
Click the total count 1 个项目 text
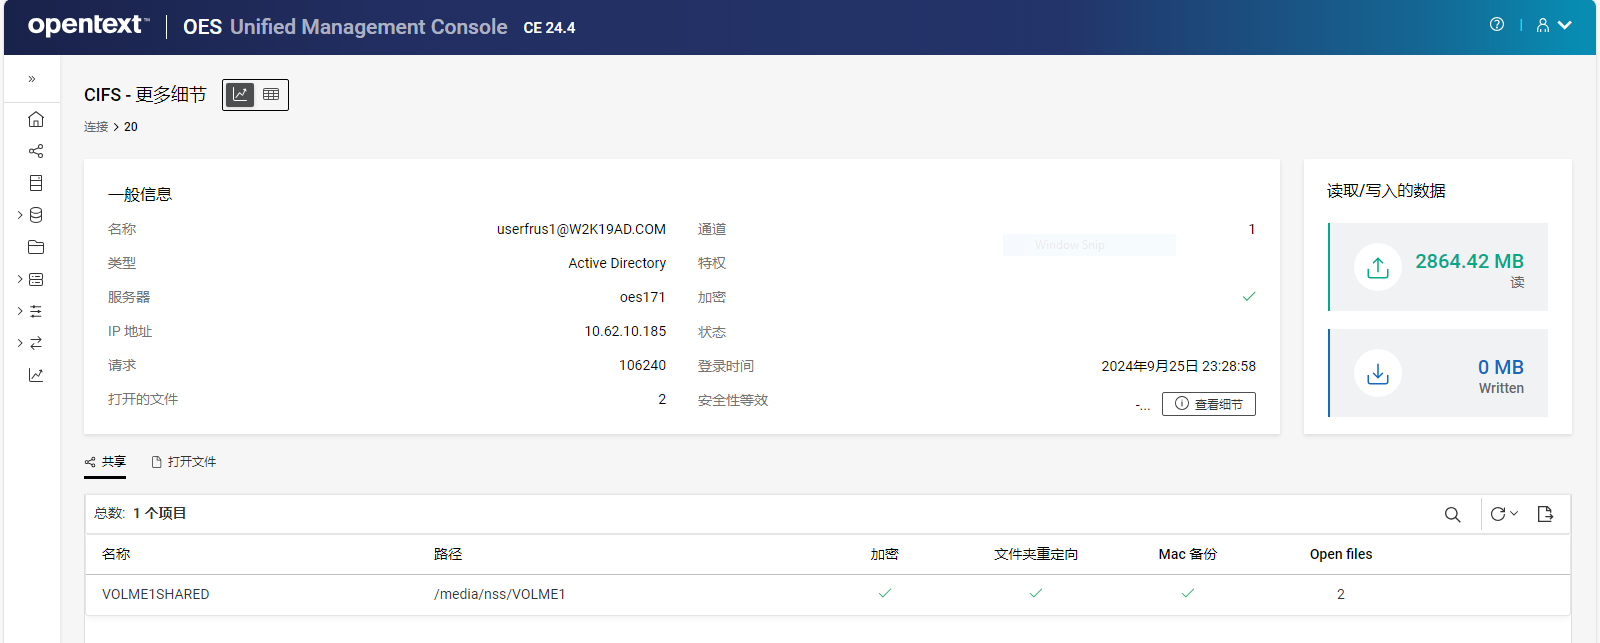(160, 513)
